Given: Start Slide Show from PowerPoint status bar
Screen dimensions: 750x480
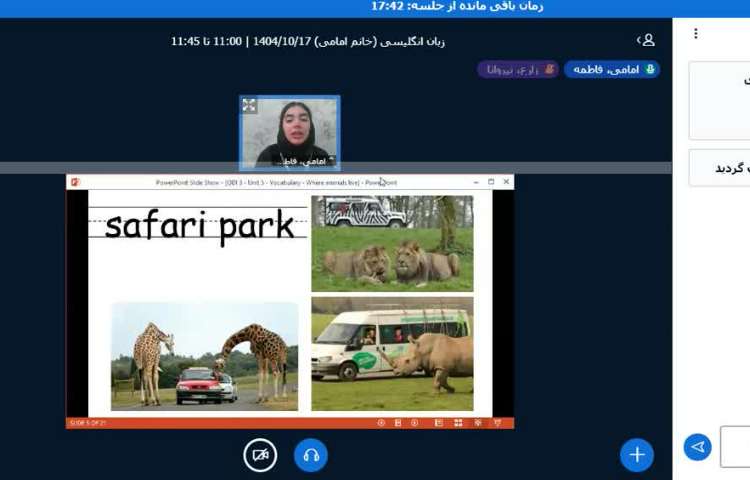Looking at the screenshot, I should [497, 423].
